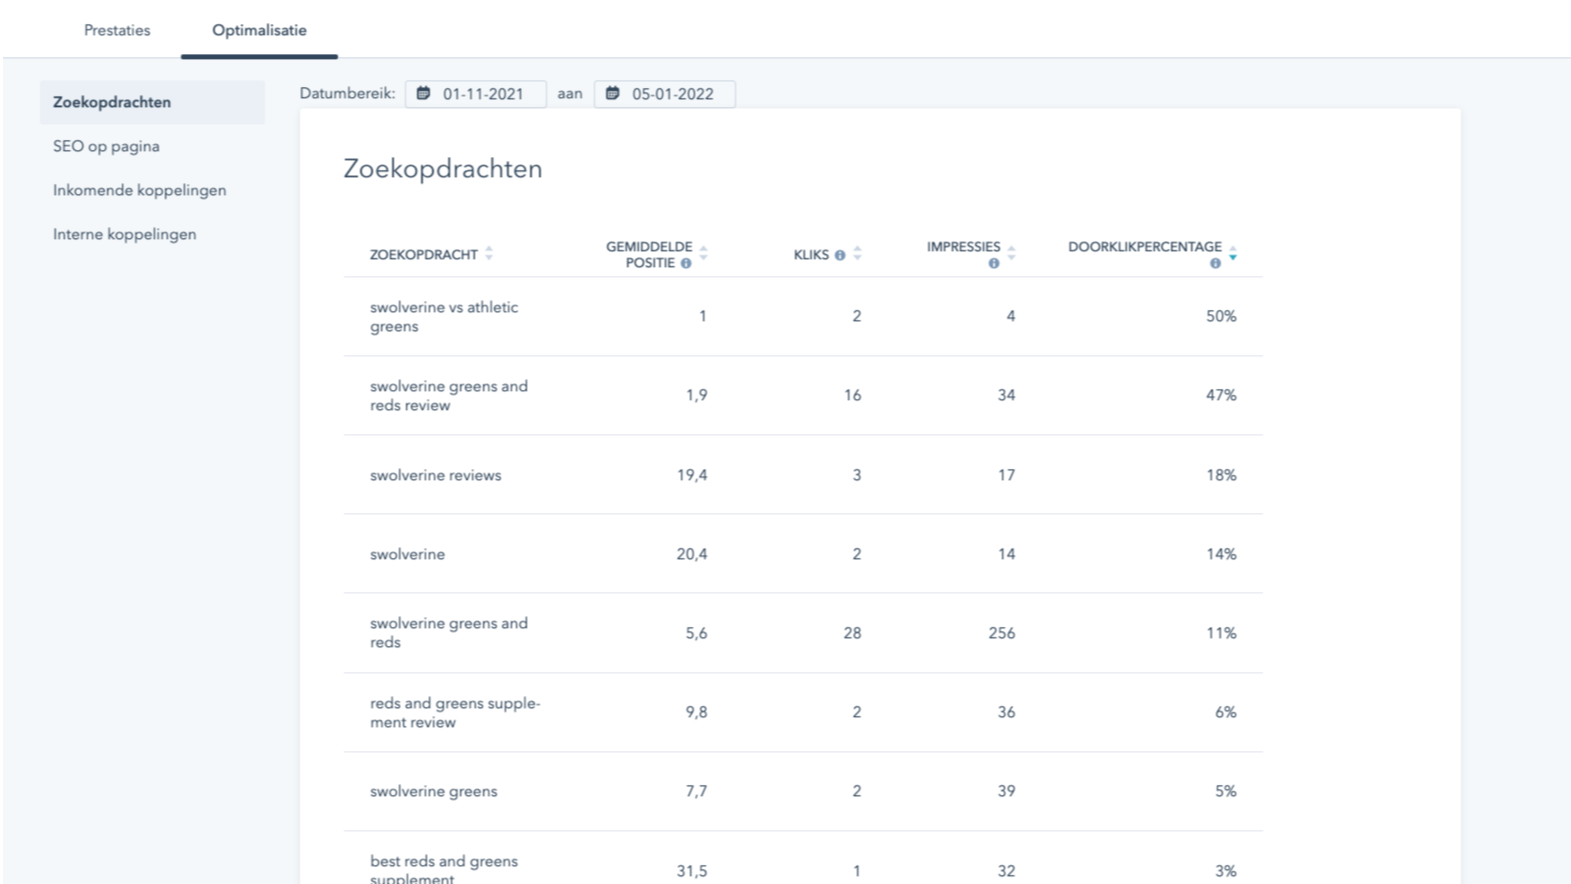Image resolution: width=1571 pixels, height=884 pixels.
Task: Click the 34 impressions value
Action: click(x=1006, y=395)
